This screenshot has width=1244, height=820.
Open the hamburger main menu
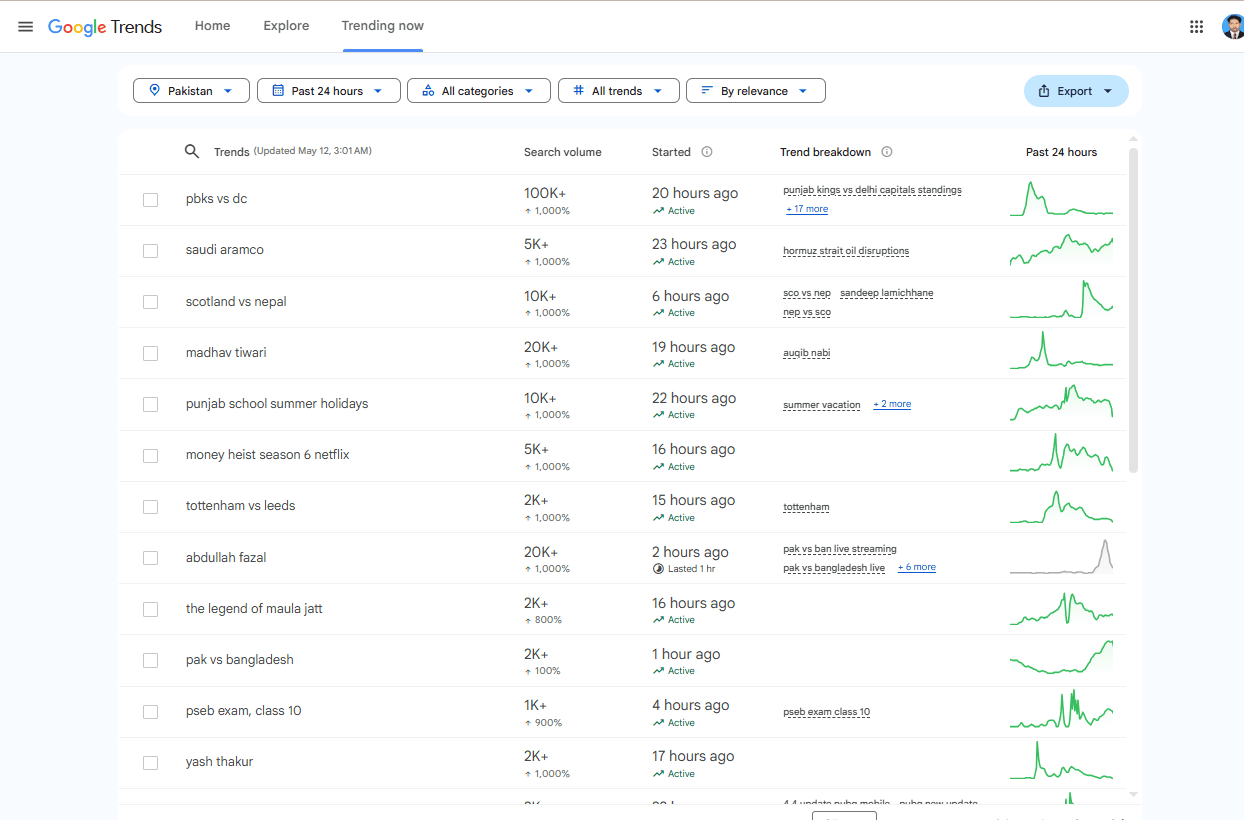coord(26,27)
